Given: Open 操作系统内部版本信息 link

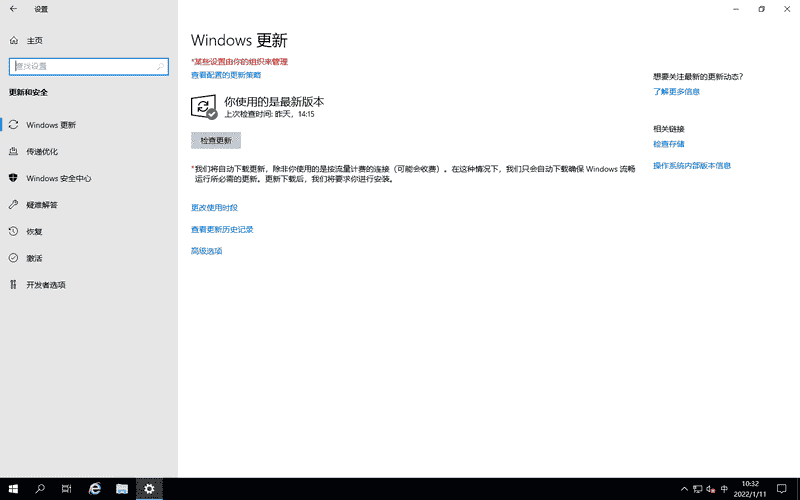Looking at the screenshot, I should pyautogui.click(x=692, y=165).
